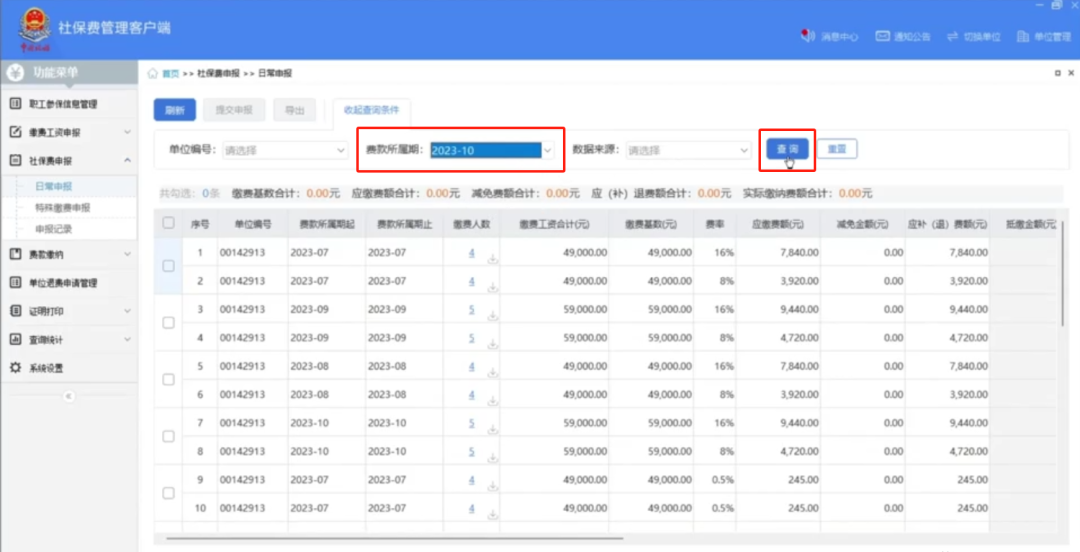
Task: Tick the select-all checkbox in the table header
Action: 168,223
